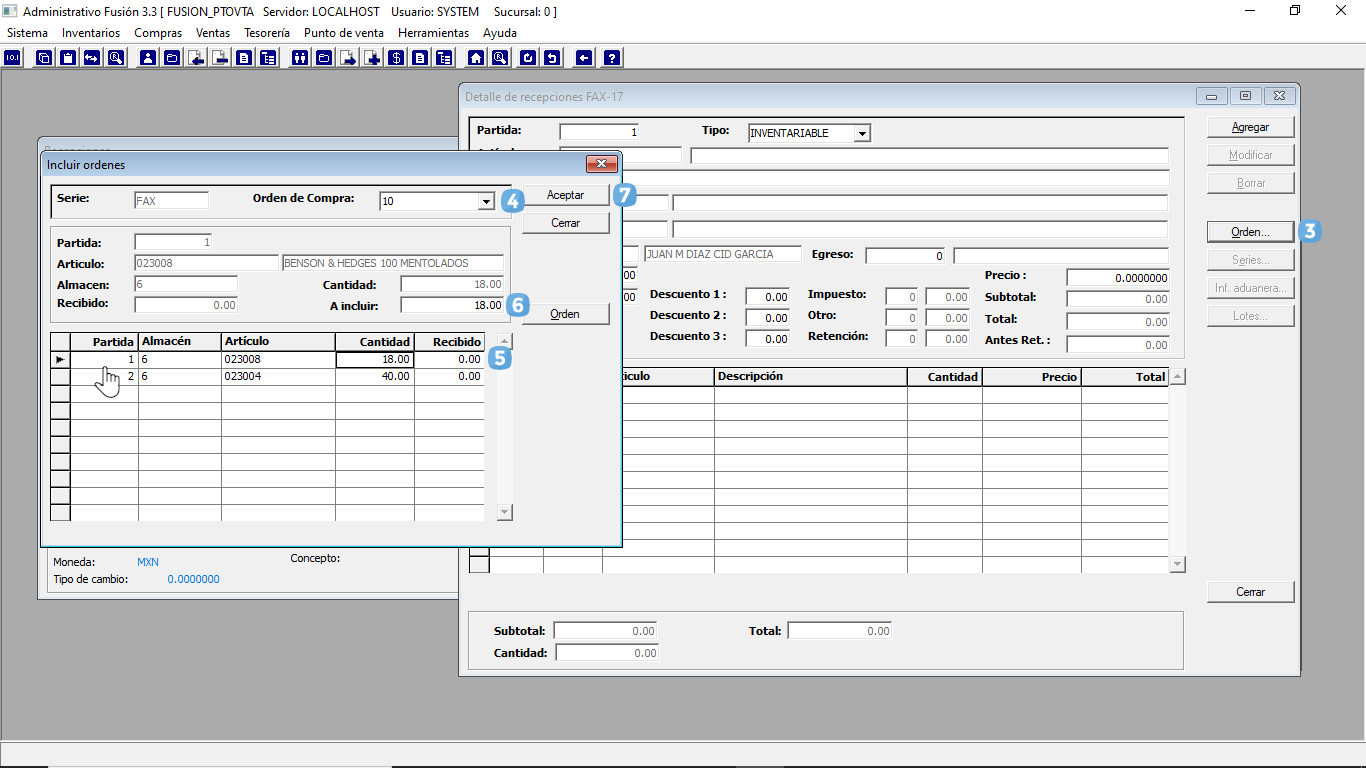This screenshot has width=1366, height=768.
Task: Click the "10.1" toolbar icon
Action: click(12, 57)
